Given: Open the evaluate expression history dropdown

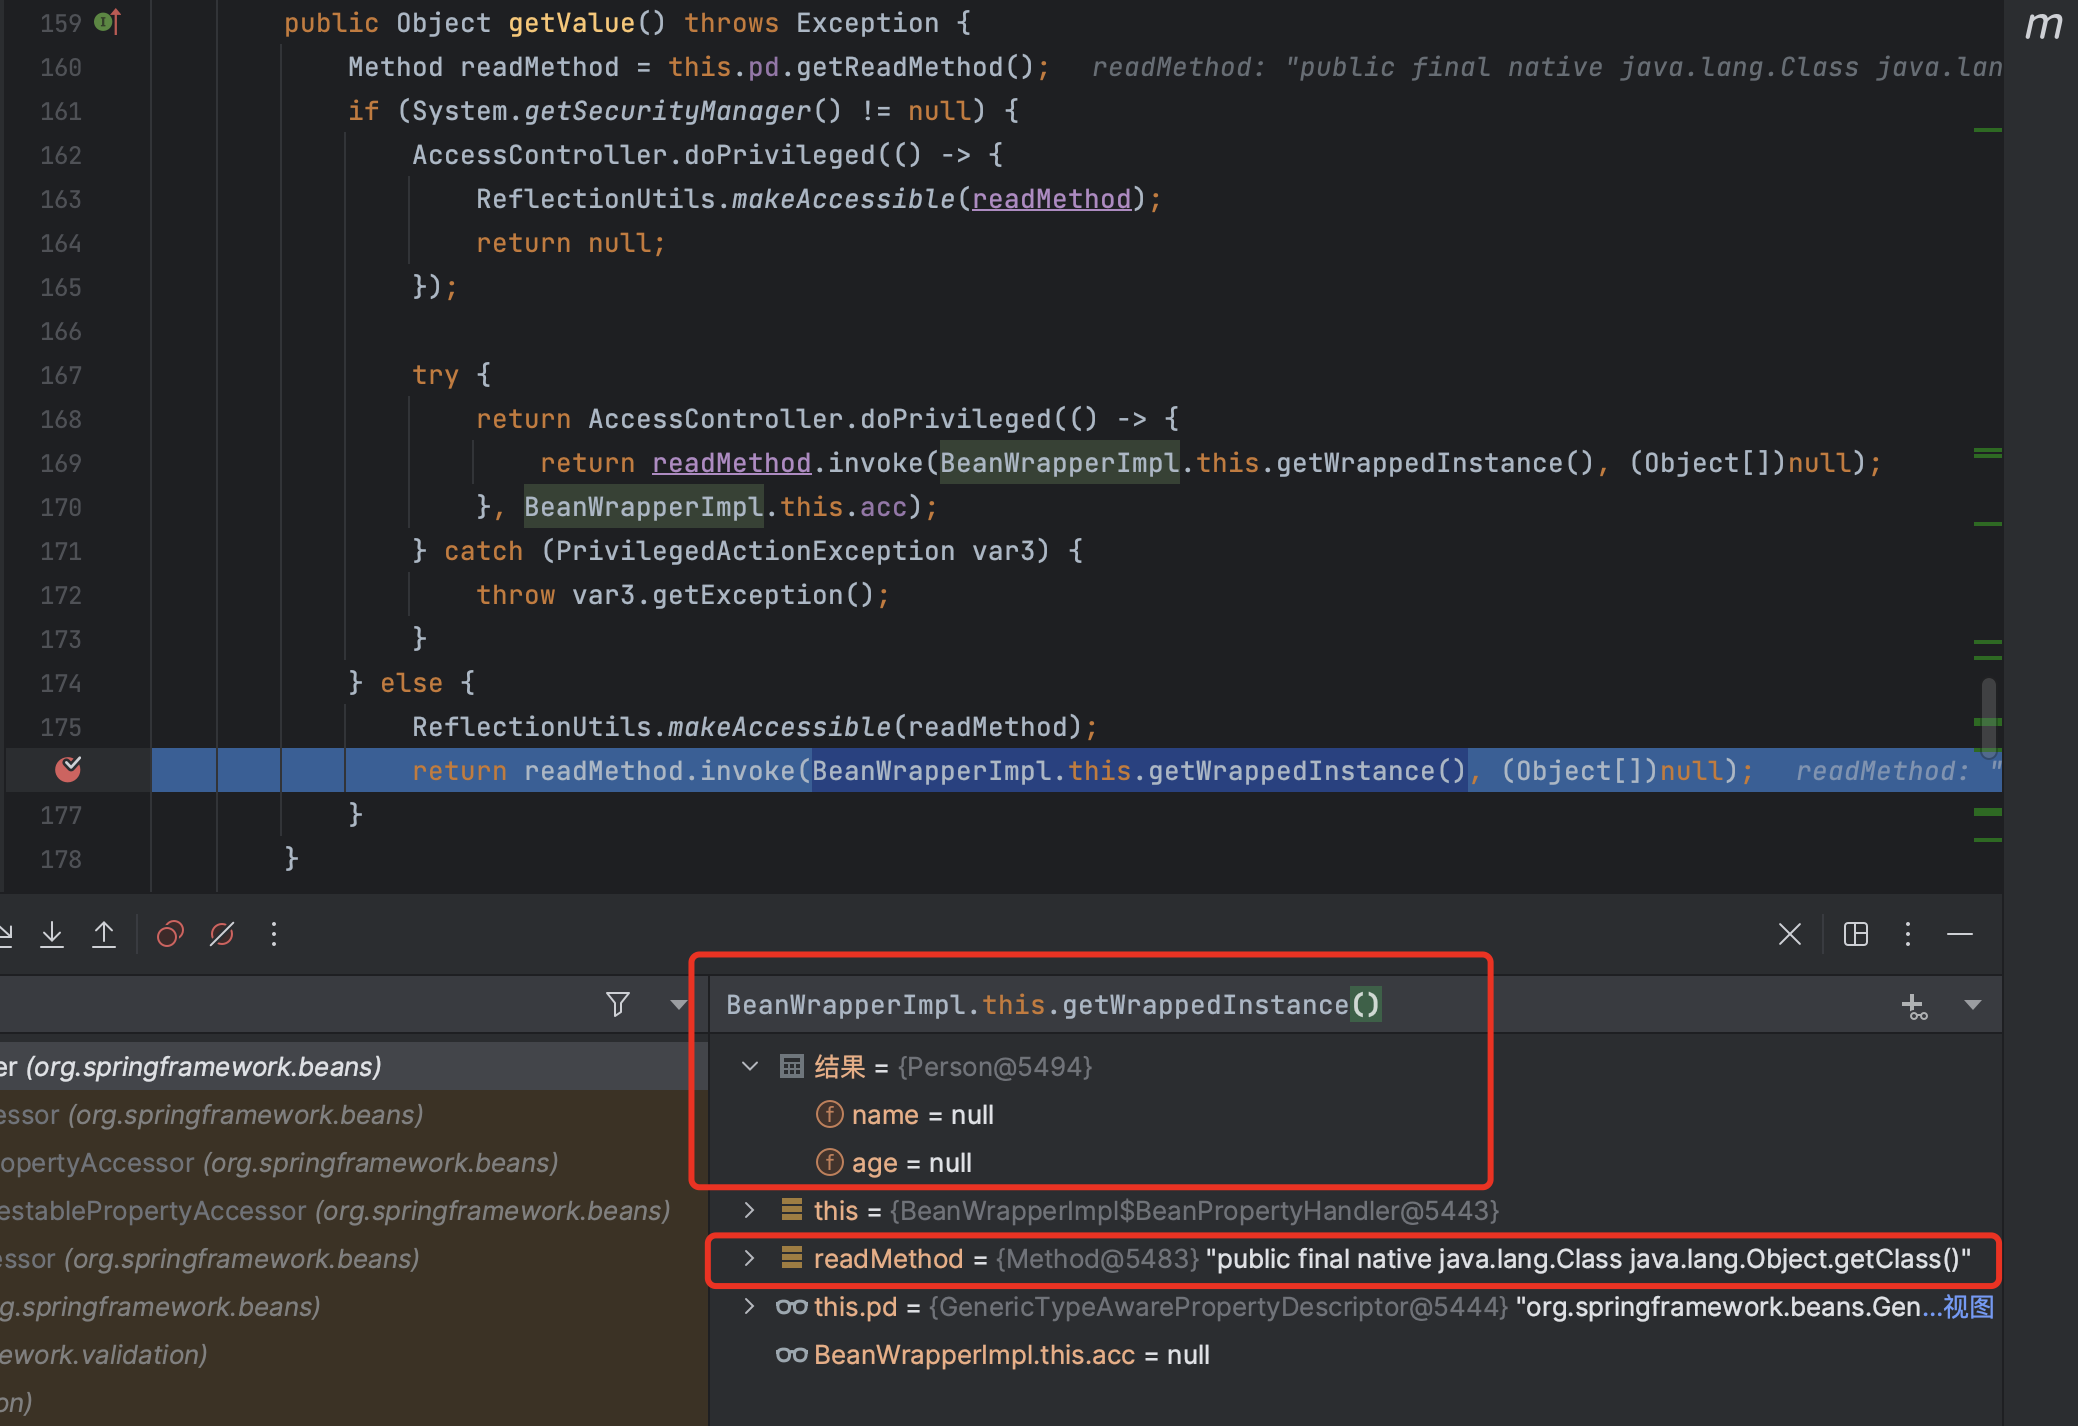Looking at the screenshot, I should [1973, 1004].
